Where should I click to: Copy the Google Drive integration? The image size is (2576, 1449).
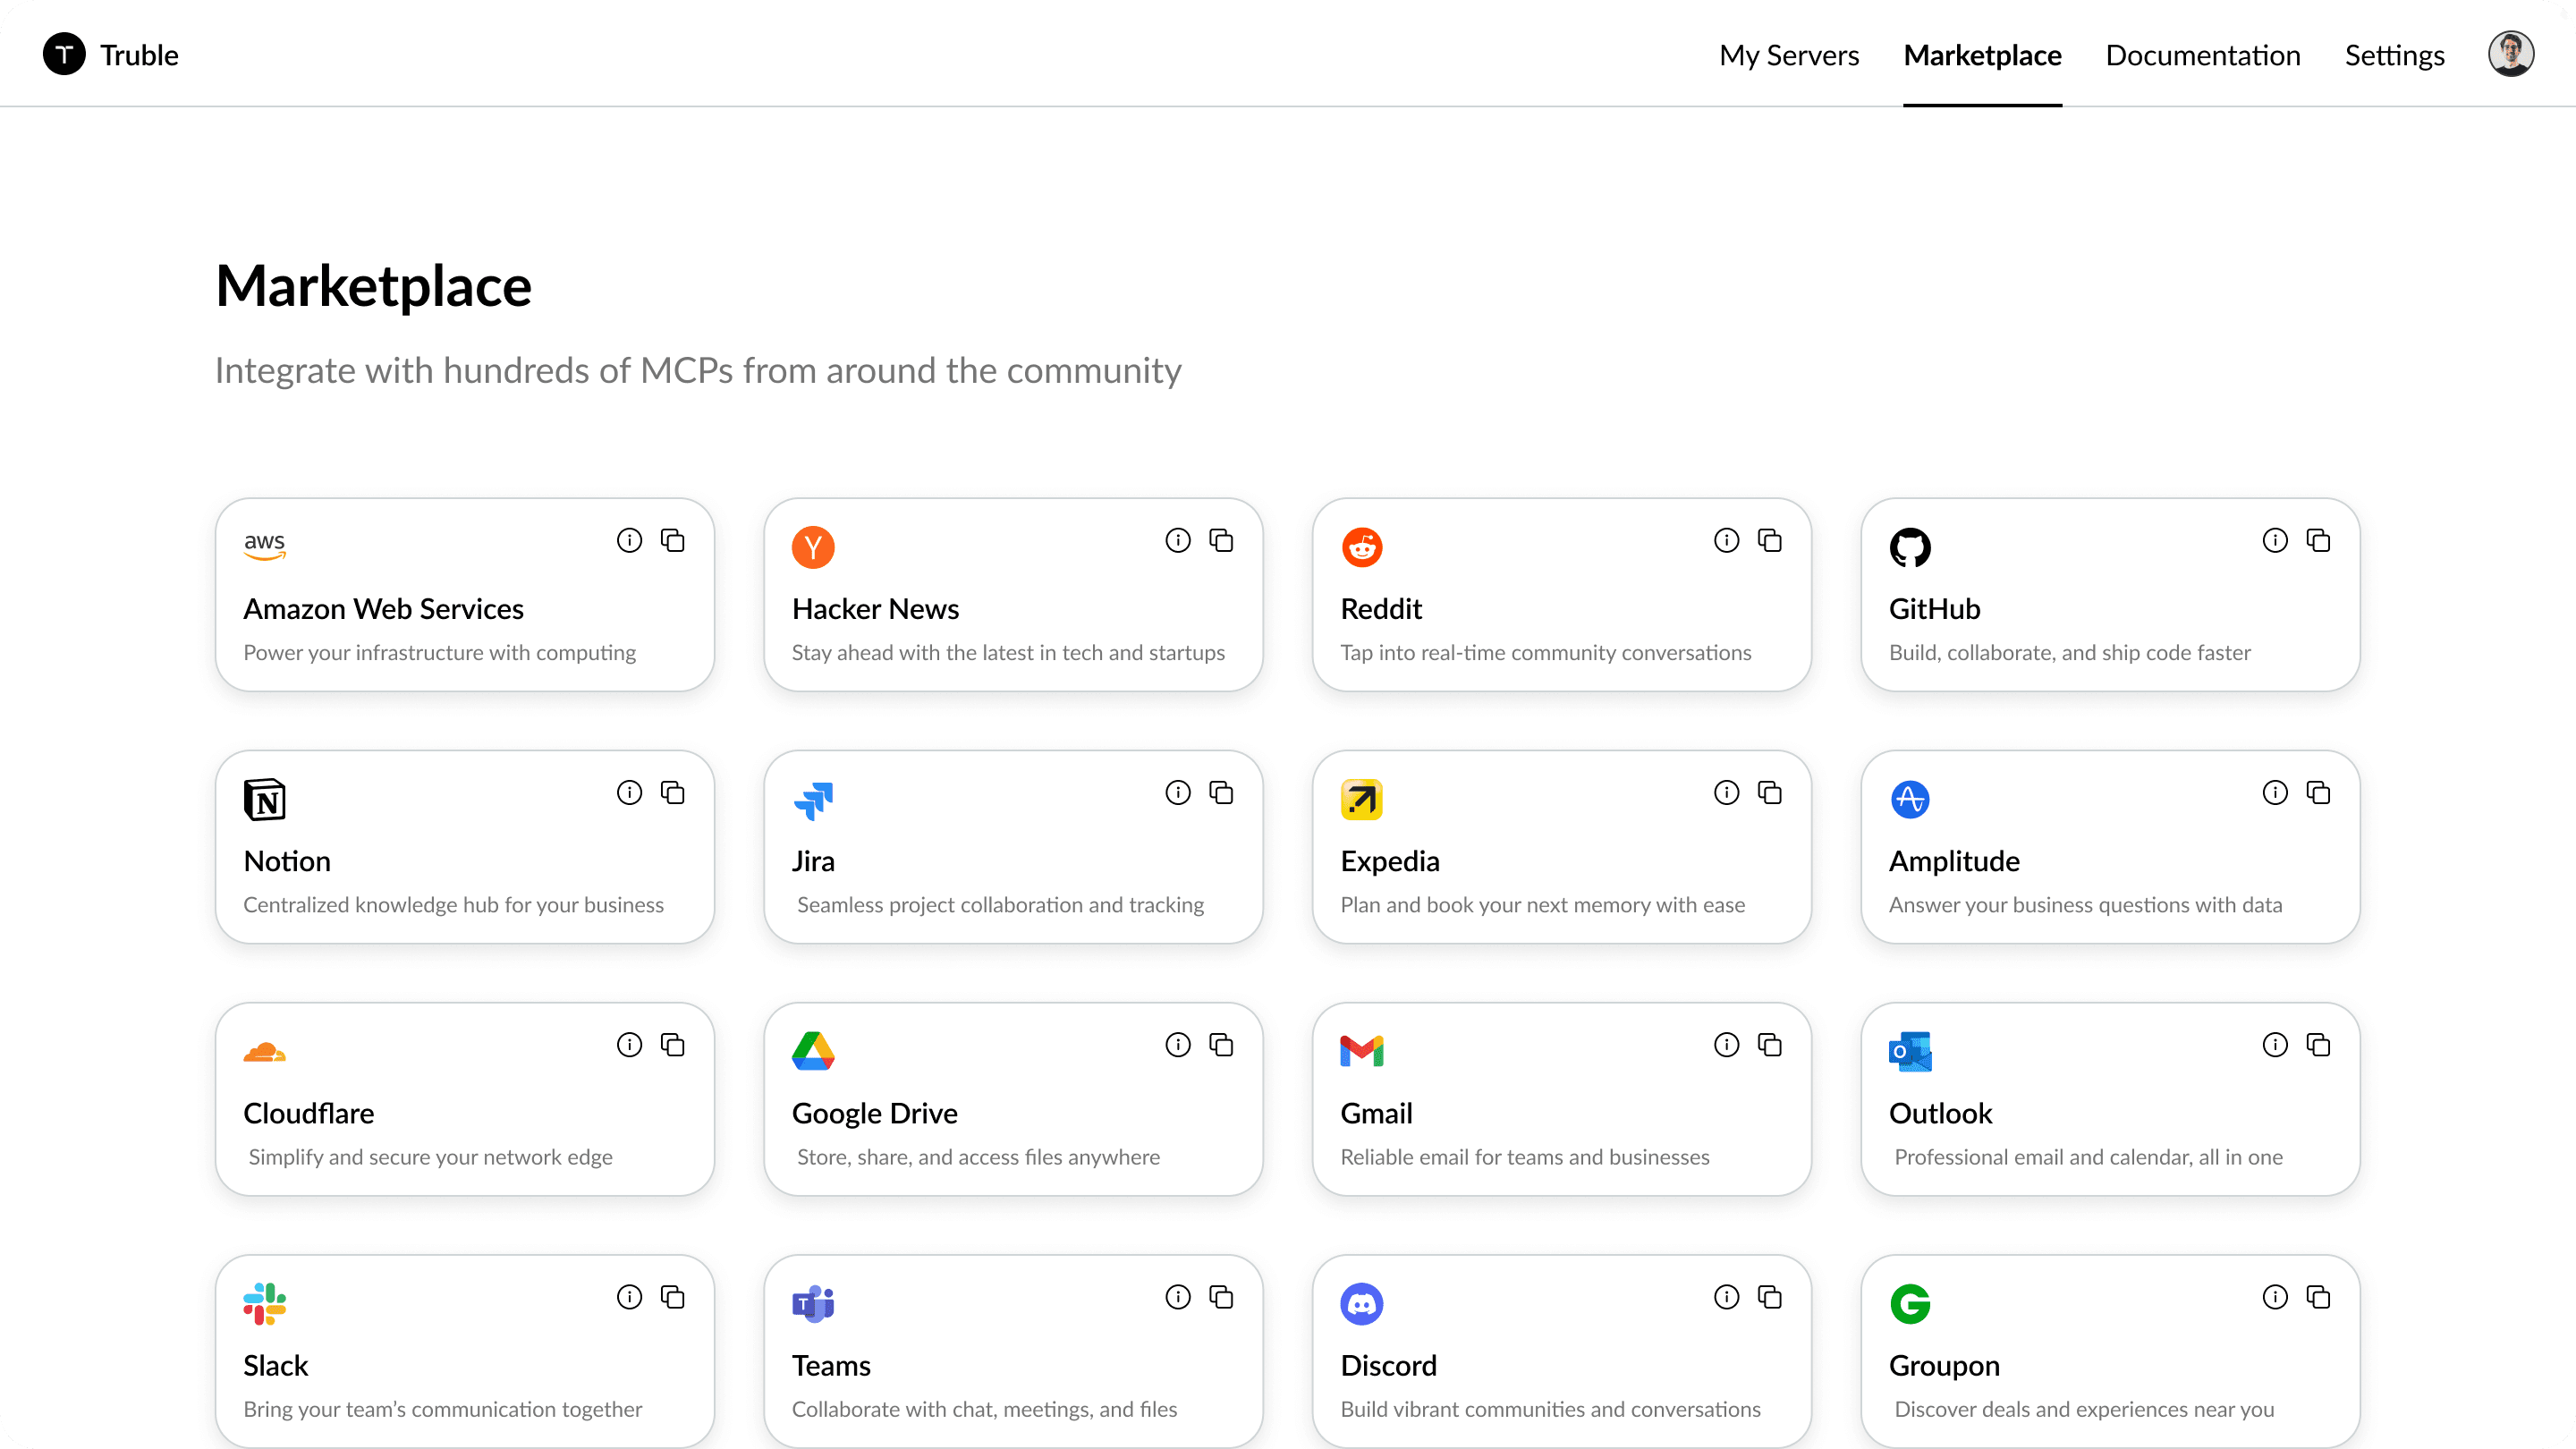coord(1221,1045)
